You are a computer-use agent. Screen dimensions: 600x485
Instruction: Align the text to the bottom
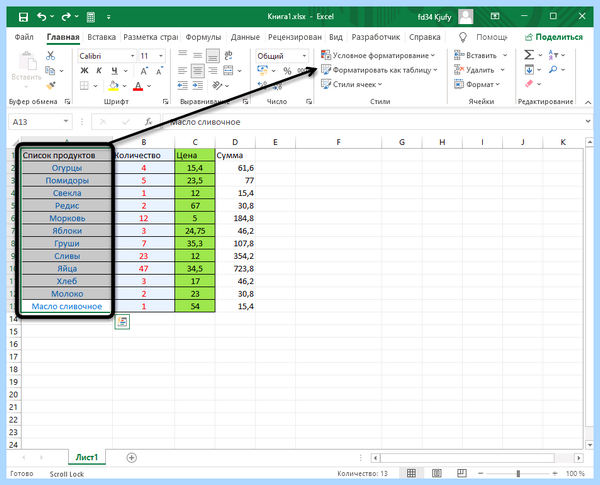point(213,56)
